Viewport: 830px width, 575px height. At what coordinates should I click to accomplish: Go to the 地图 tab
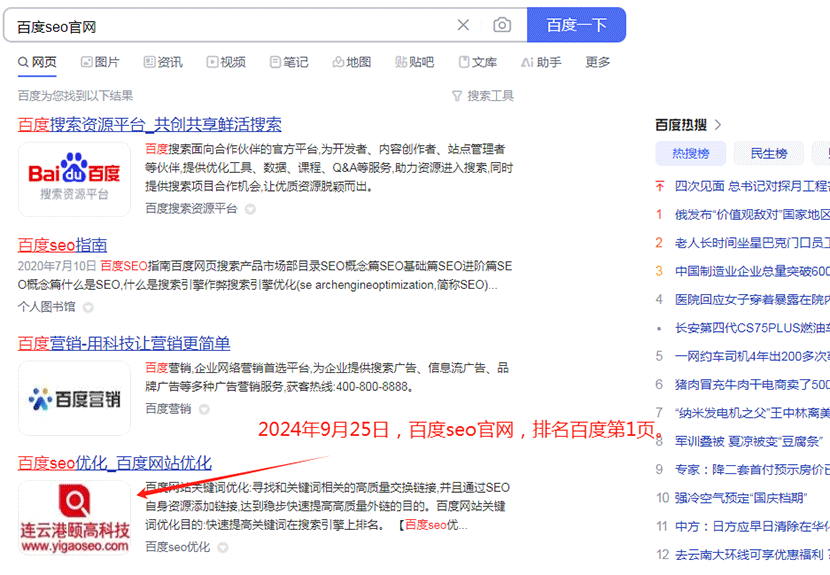(352, 62)
